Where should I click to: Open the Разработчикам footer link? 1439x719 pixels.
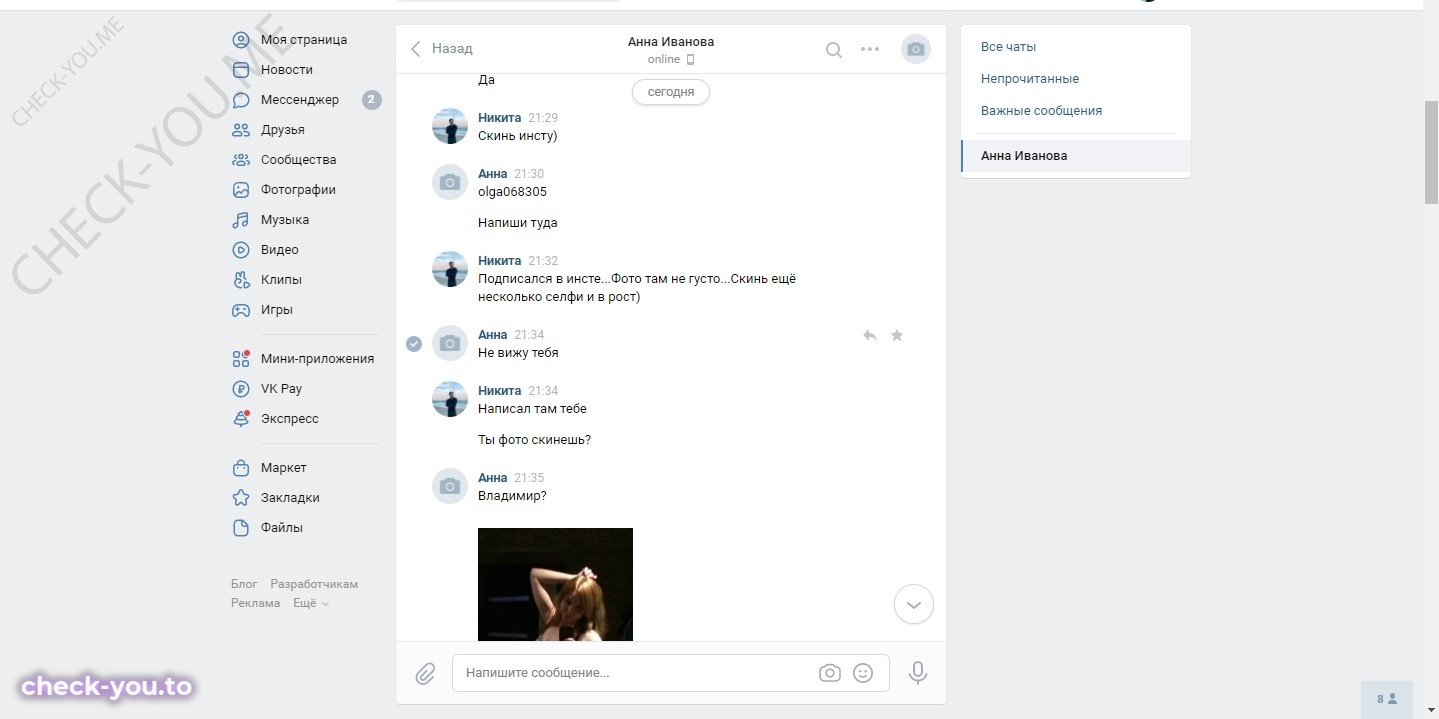click(314, 584)
